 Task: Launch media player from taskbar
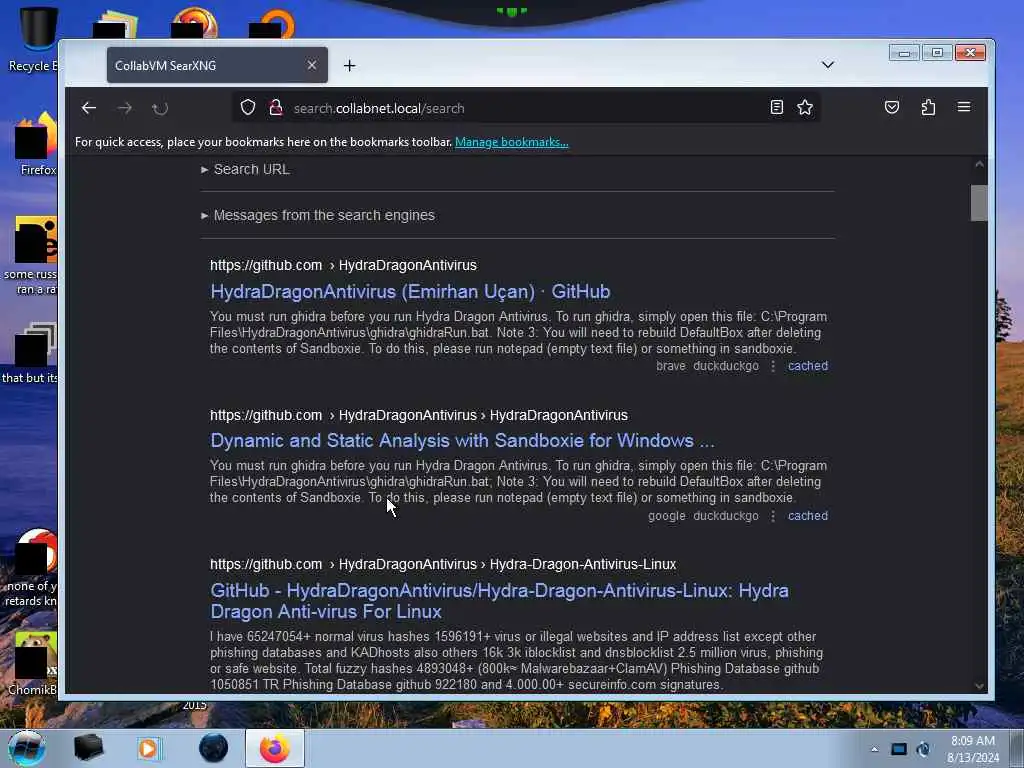(x=149, y=748)
